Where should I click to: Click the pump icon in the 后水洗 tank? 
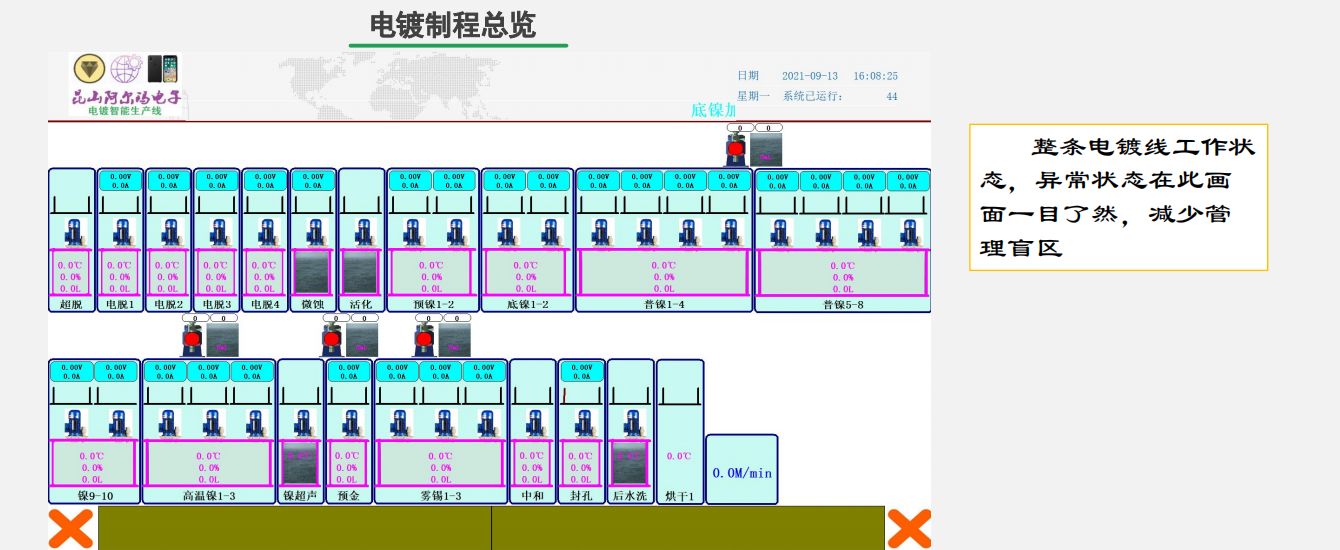[630, 422]
